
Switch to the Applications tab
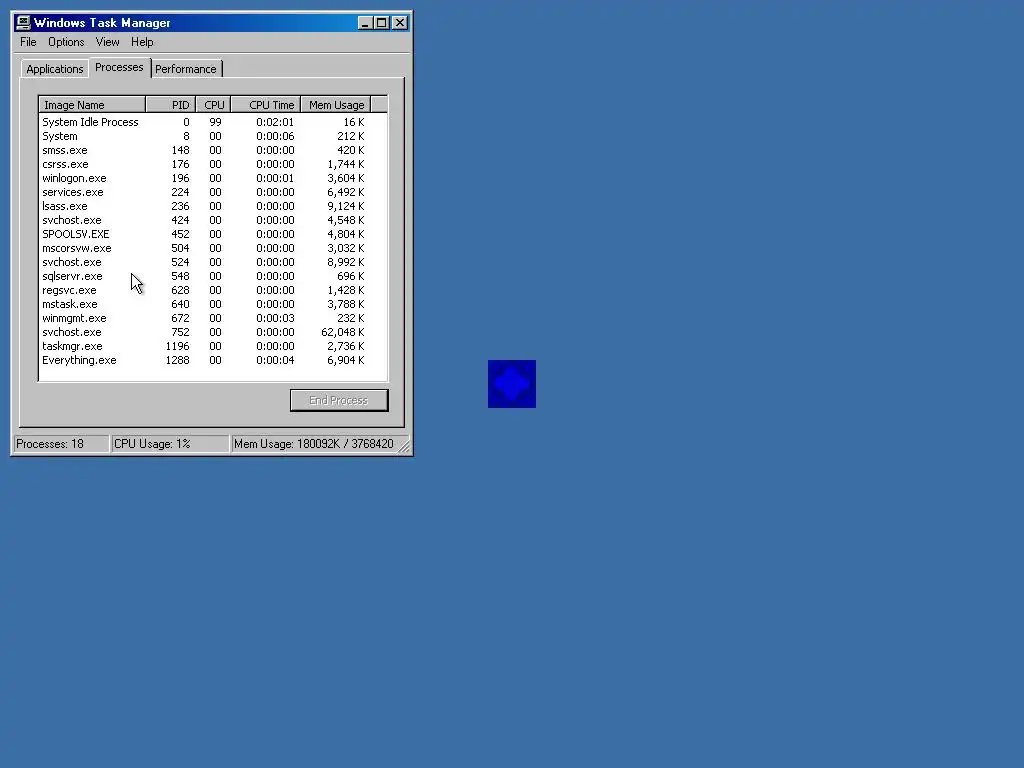click(55, 69)
